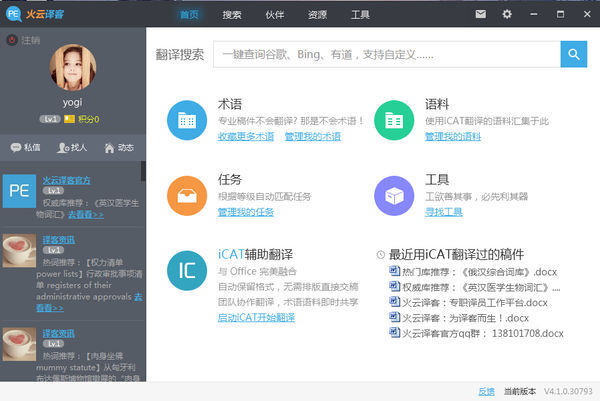Click the username yogi
Viewport: 600px width, 401px height.
(73, 103)
